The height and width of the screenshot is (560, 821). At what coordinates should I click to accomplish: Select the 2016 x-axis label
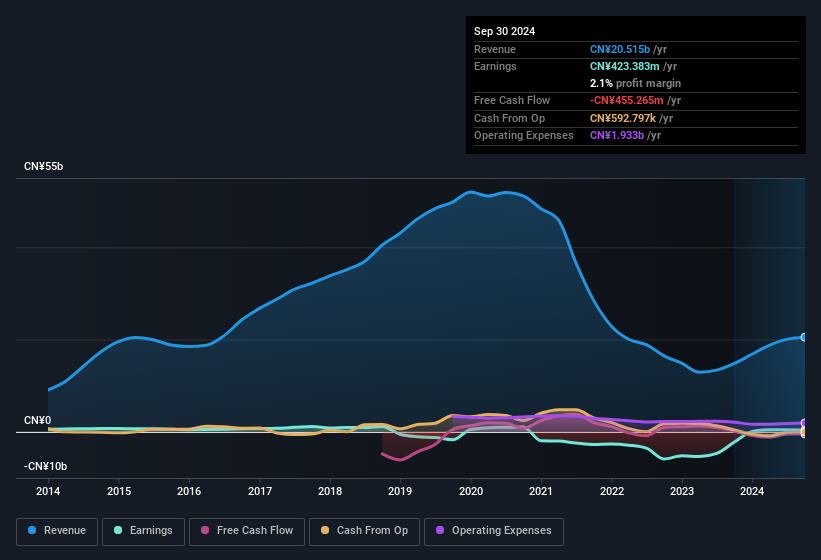[189, 491]
